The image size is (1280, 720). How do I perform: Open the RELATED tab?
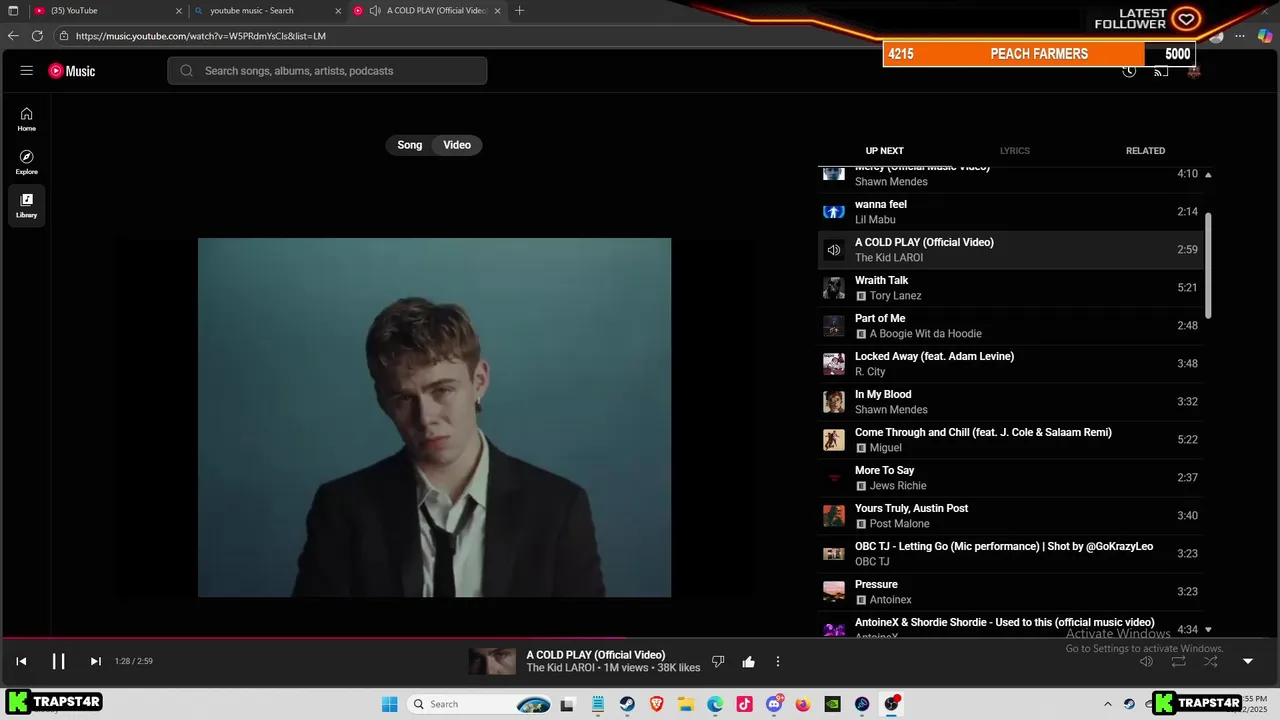point(1145,151)
